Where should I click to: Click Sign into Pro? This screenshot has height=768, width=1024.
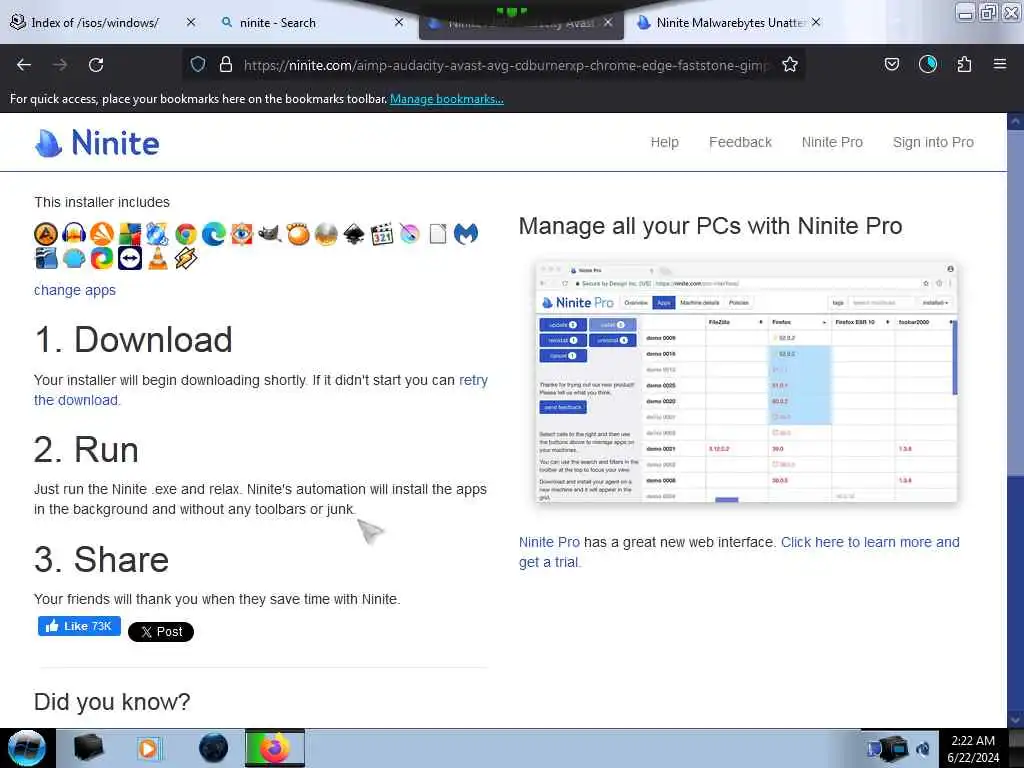(x=933, y=142)
